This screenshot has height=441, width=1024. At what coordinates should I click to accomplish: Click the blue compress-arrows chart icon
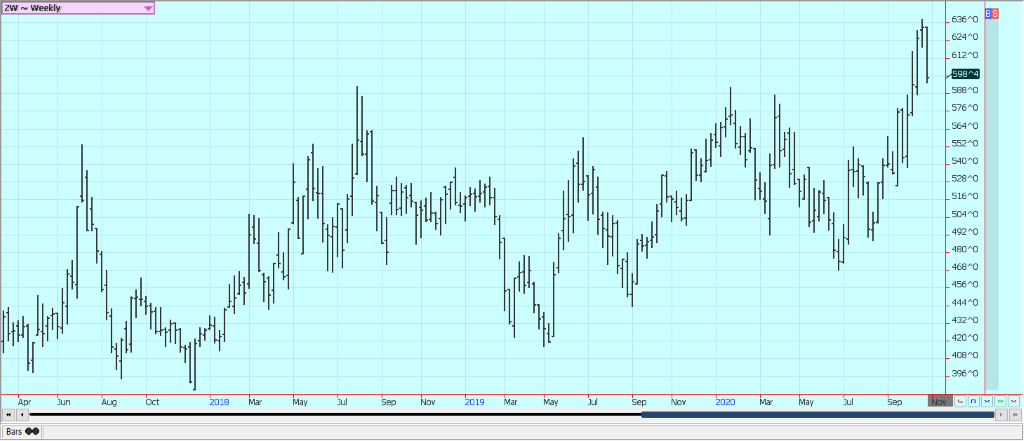[x=987, y=401]
